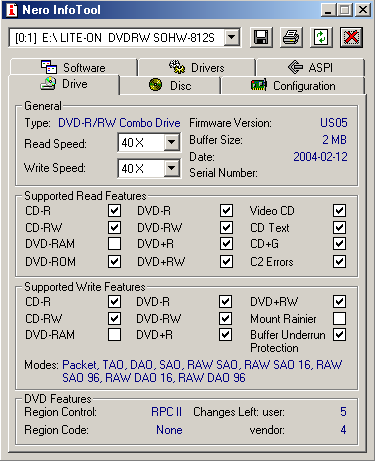Expand the Read Speed dropdown arrow
This screenshot has width=375, height=461.
point(172,142)
